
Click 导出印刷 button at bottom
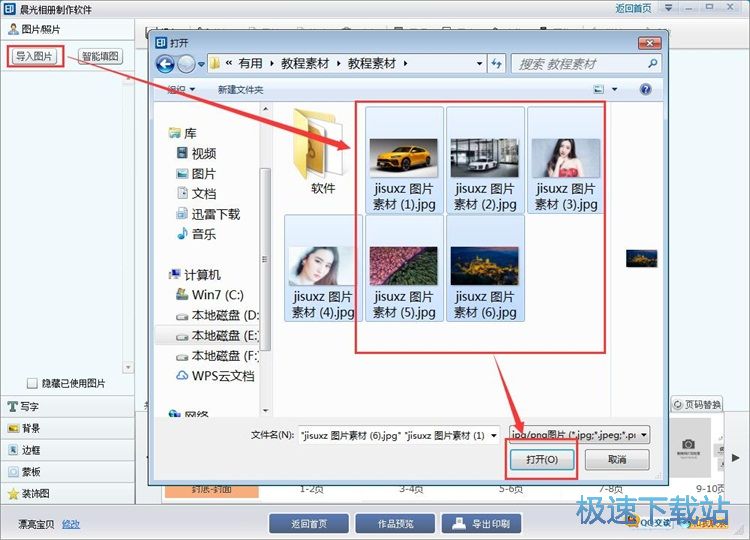pos(481,524)
